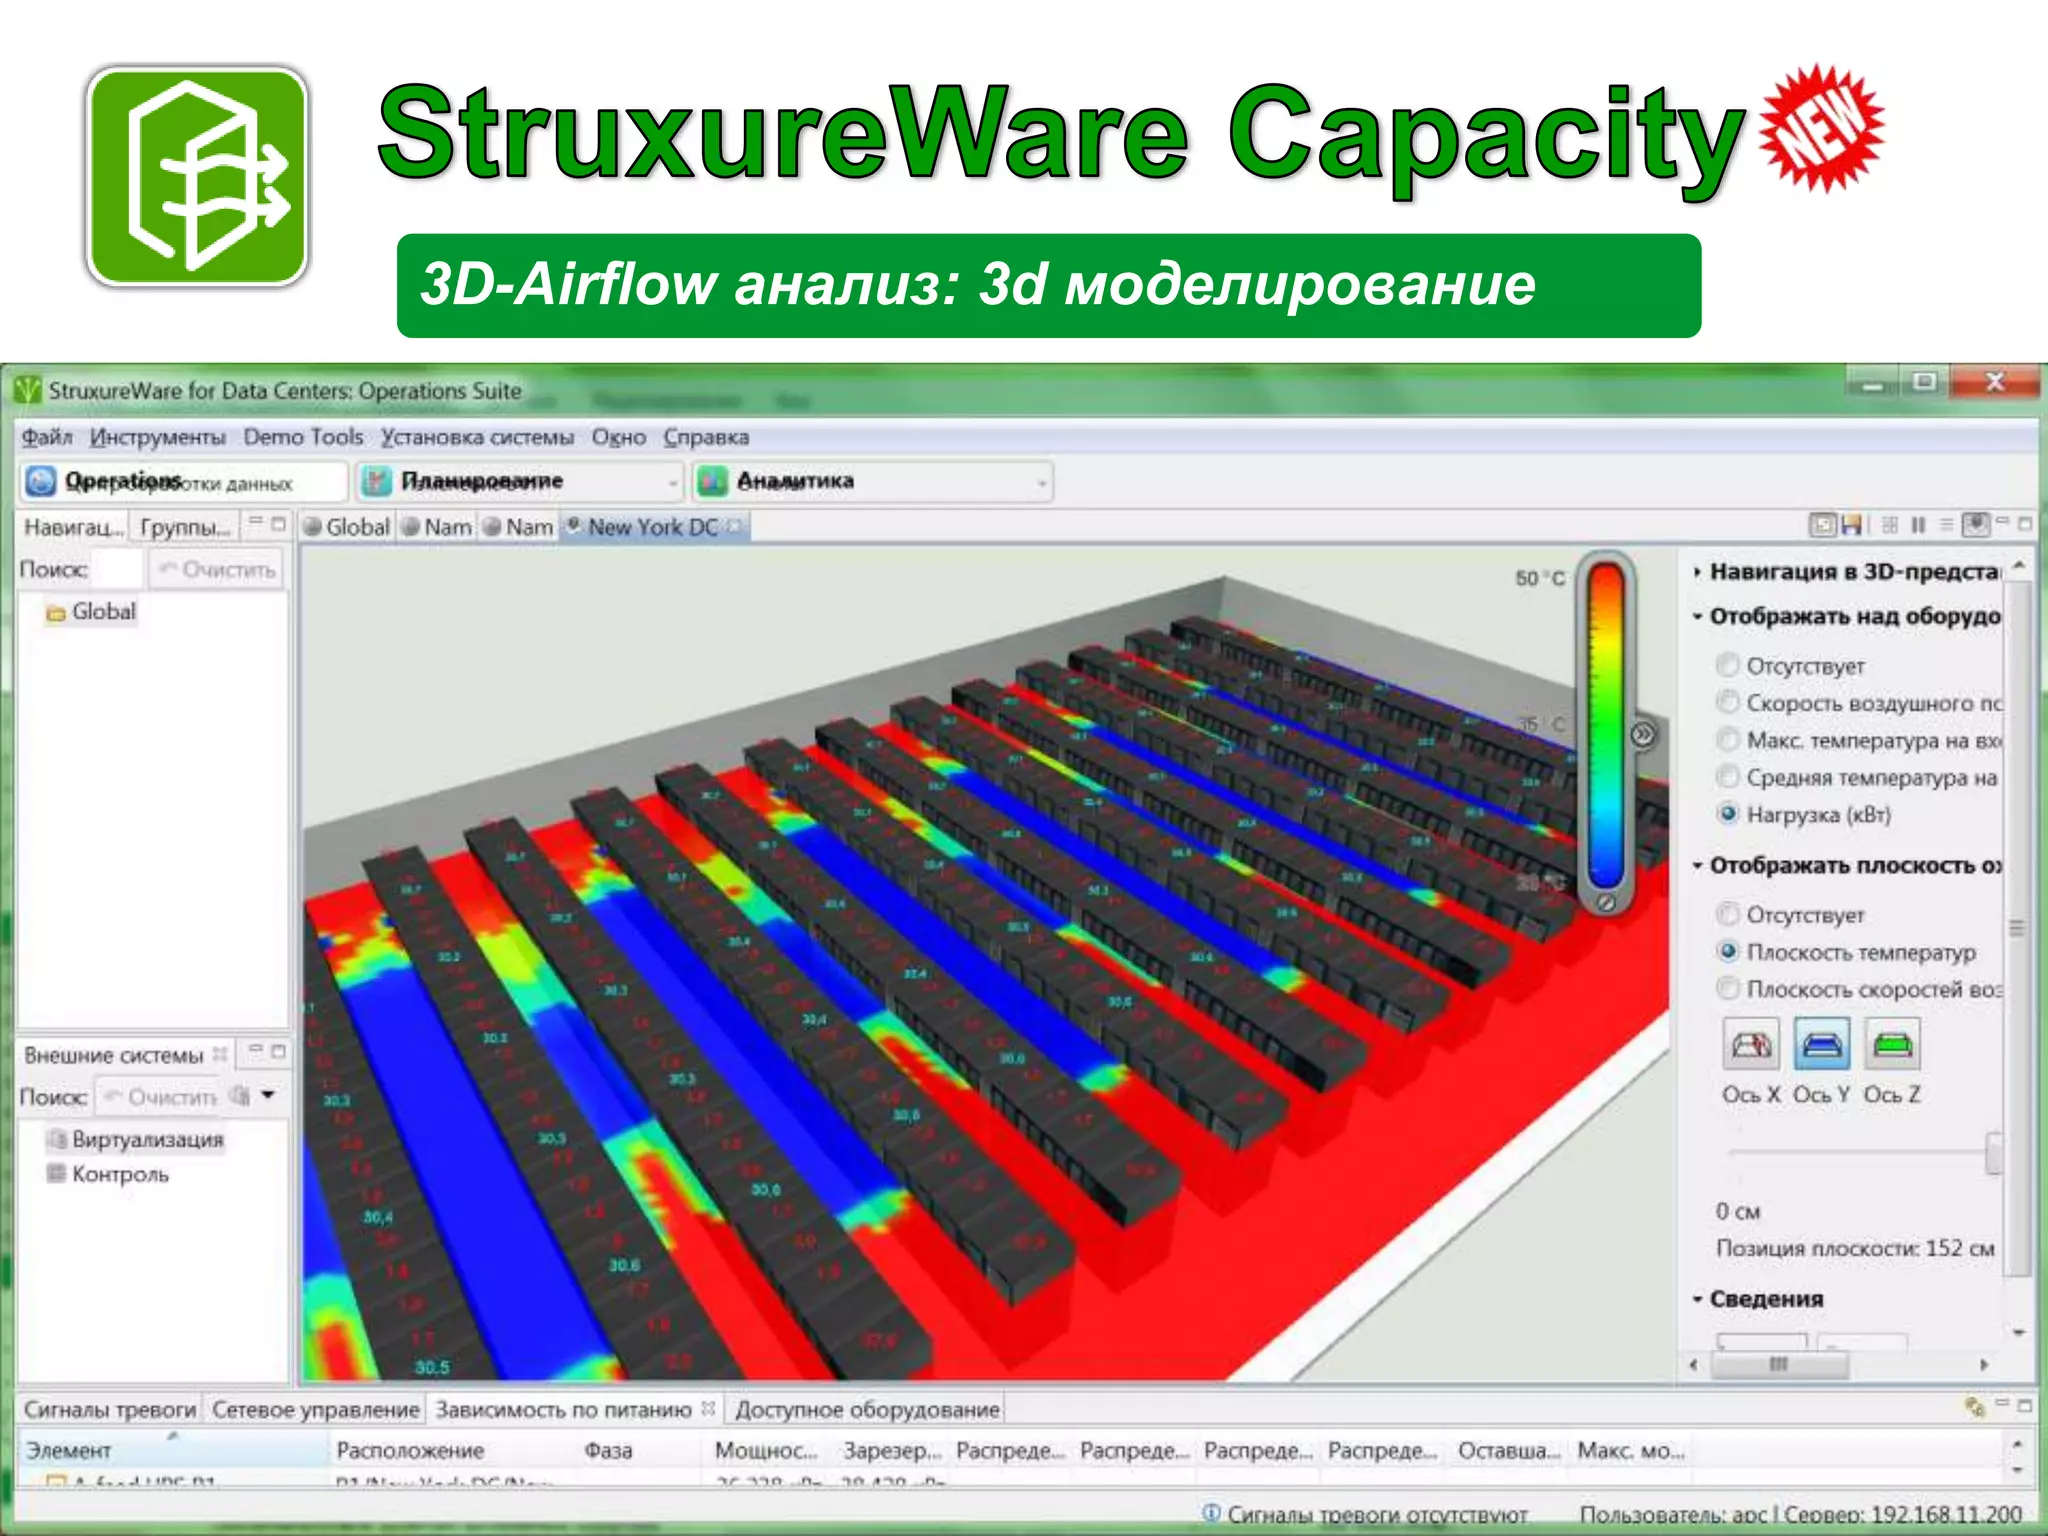Click the Operations globe icon
This screenshot has height=1536, width=2048.
pyautogui.click(x=41, y=481)
